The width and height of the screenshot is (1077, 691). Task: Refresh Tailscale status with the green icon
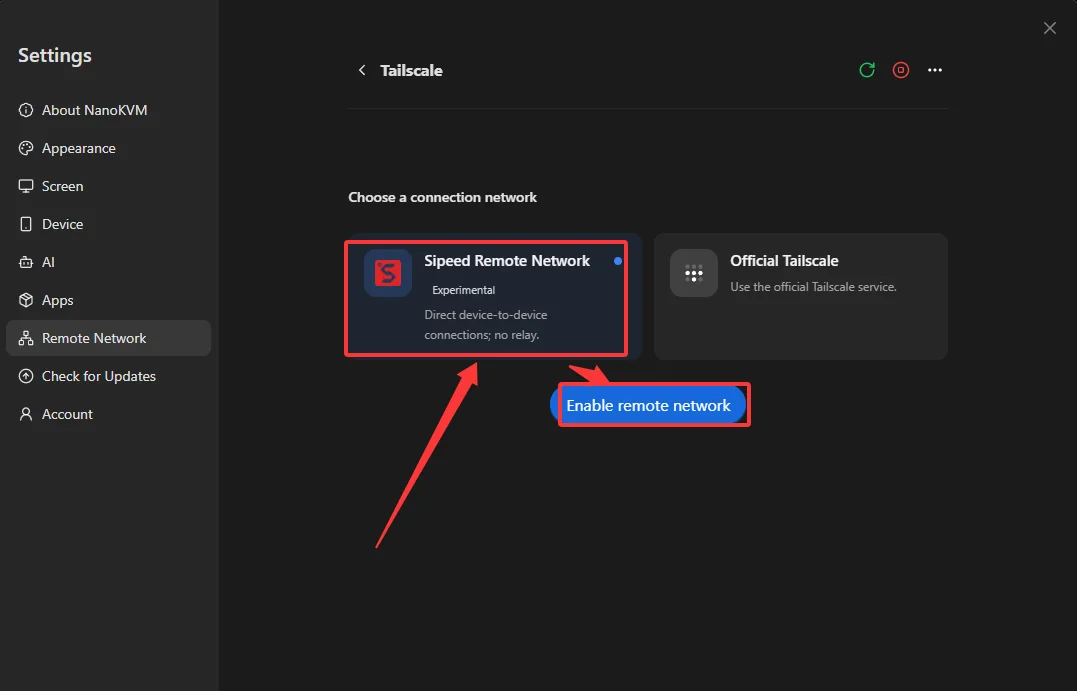tap(867, 70)
